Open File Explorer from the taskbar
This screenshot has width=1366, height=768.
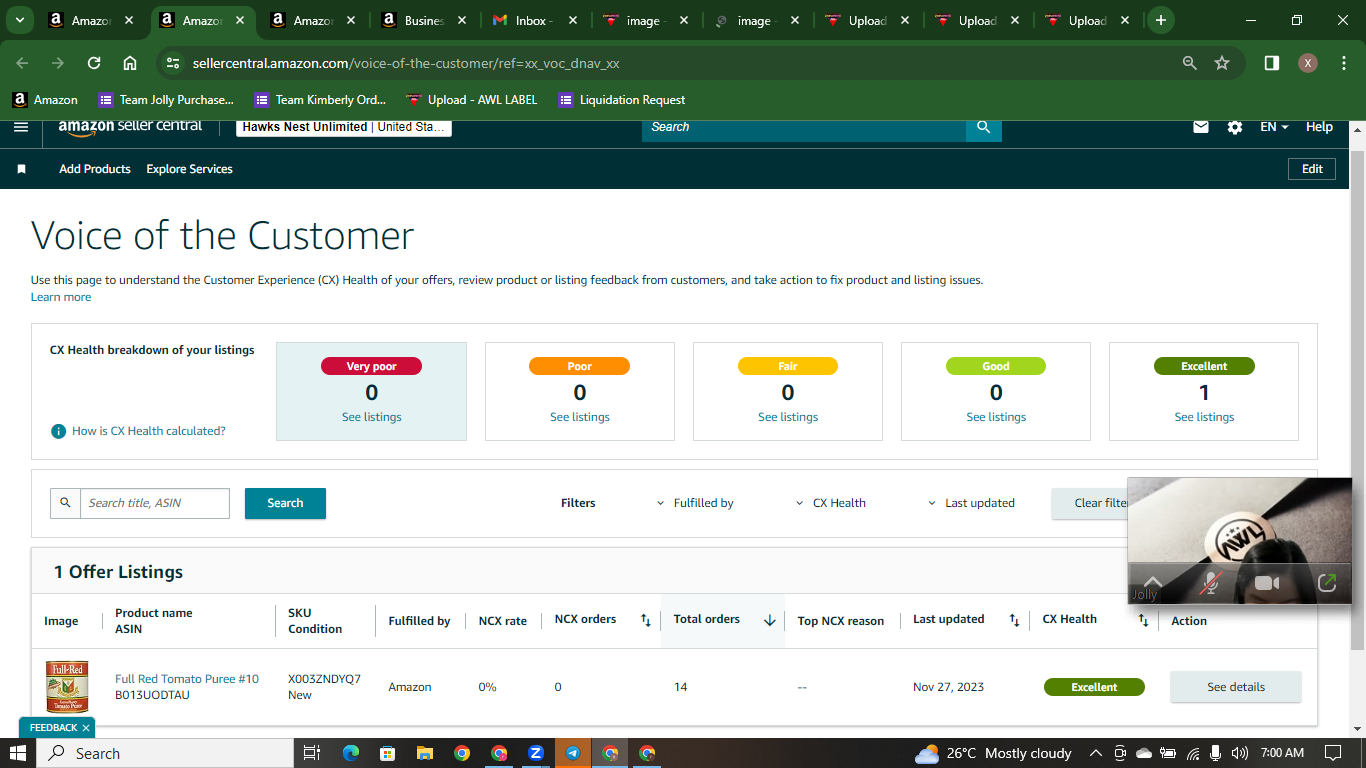(424, 753)
